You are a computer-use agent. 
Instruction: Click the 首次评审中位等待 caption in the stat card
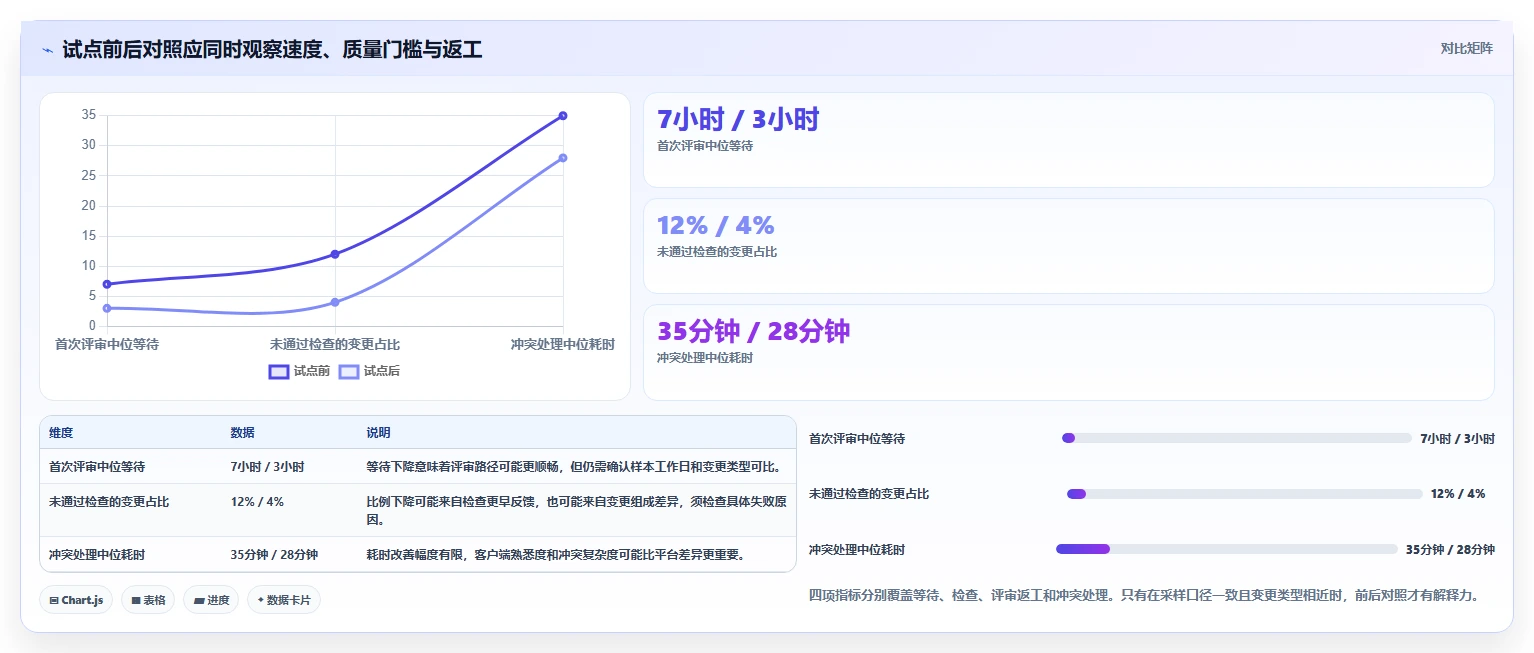pyautogui.click(x=705, y=146)
